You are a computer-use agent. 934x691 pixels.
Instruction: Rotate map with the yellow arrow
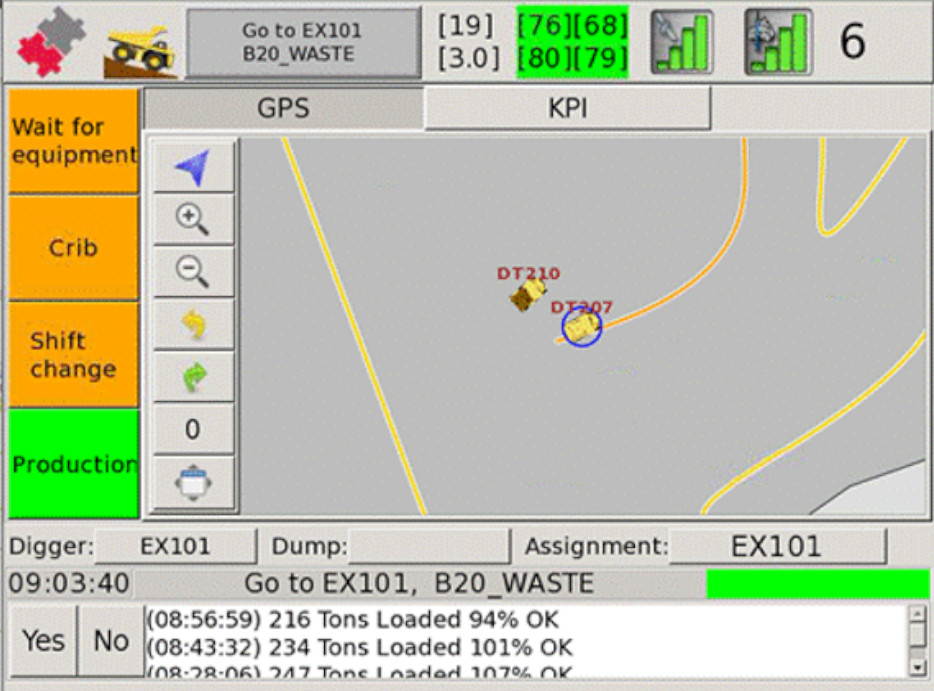(194, 324)
